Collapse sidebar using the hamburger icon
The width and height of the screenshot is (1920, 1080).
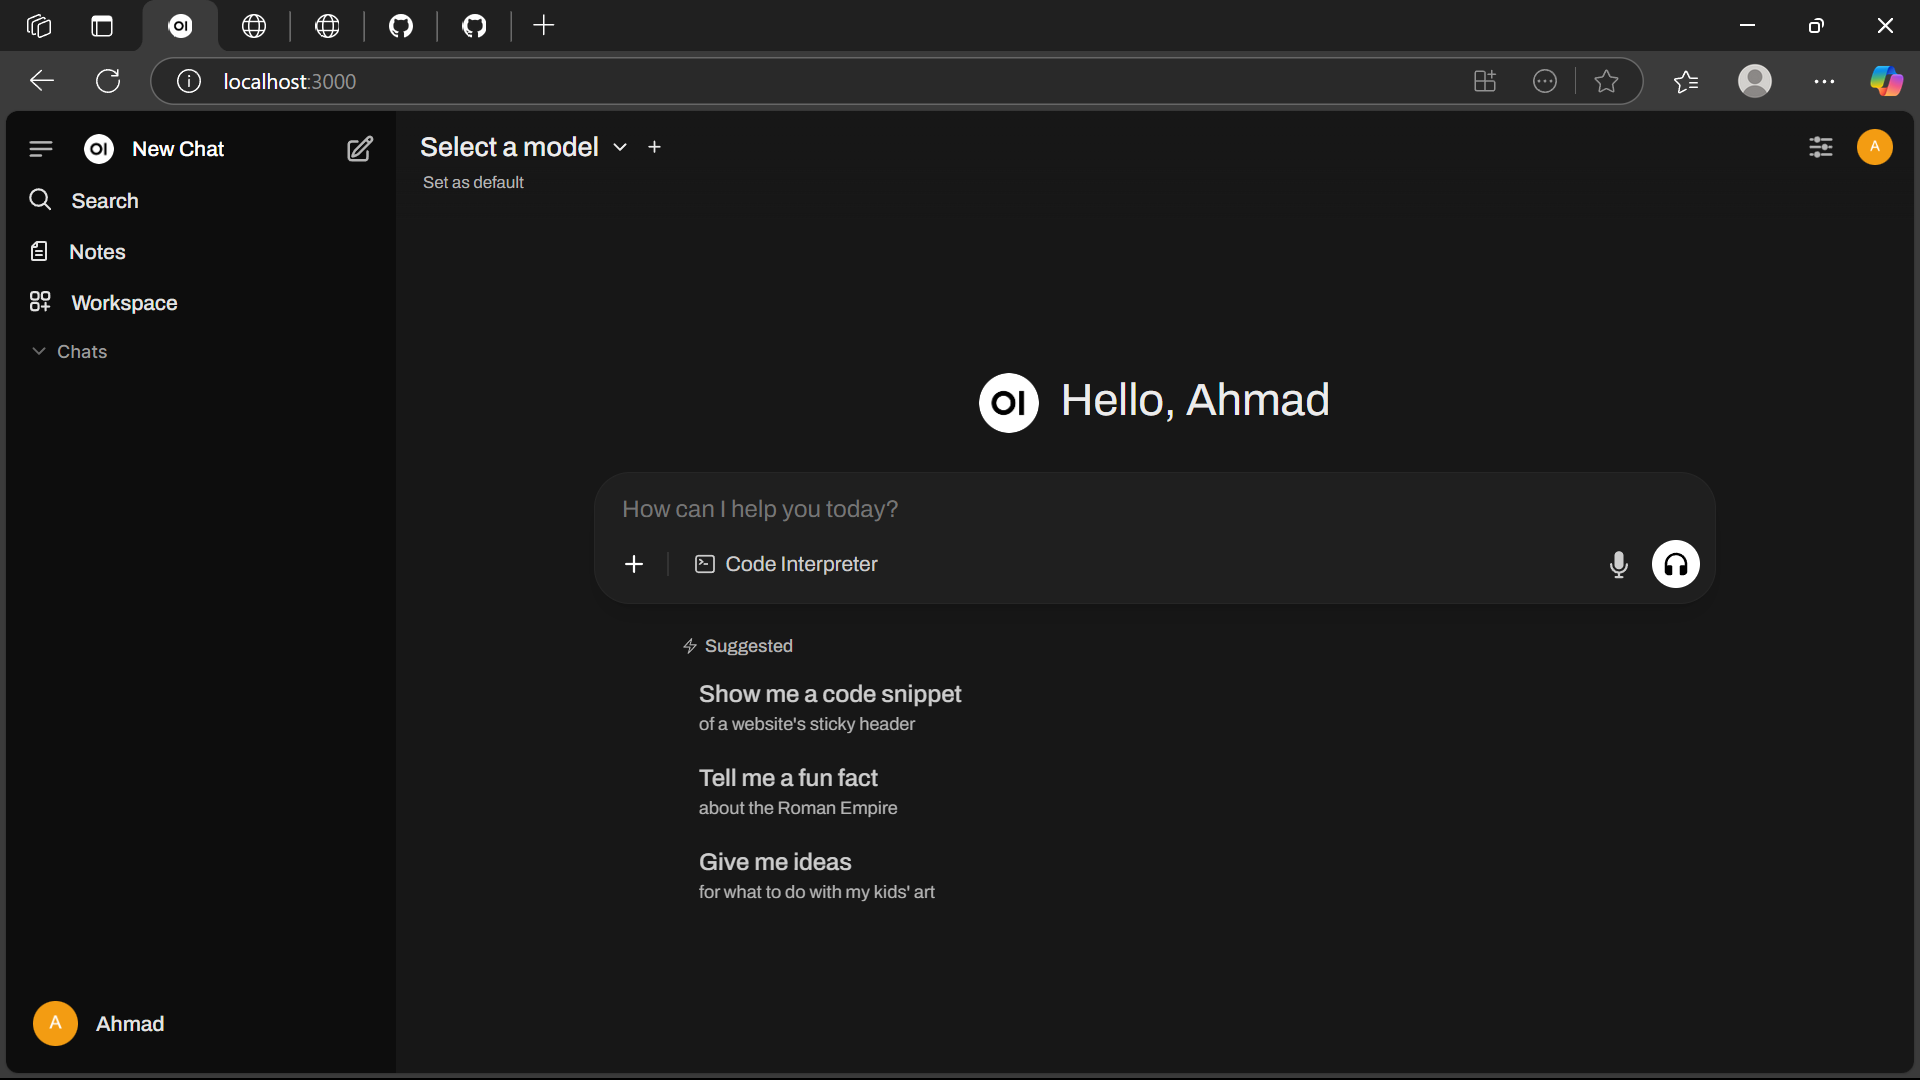(x=41, y=149)
